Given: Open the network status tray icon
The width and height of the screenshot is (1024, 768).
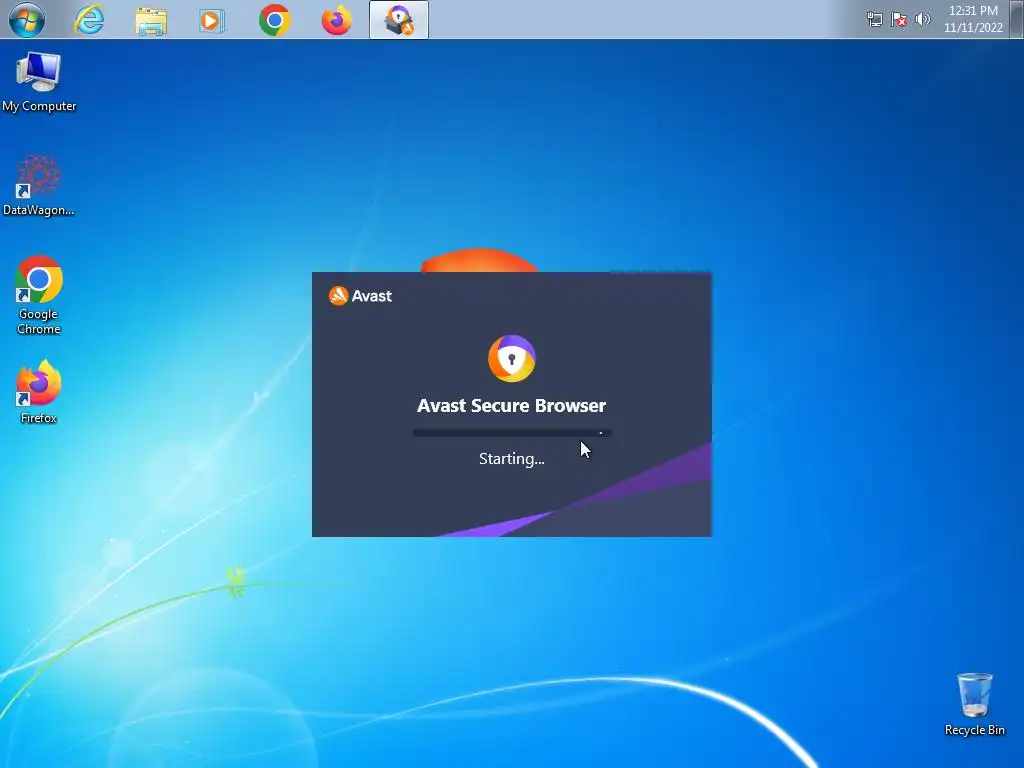Looking at the screenshot, I should (874, 20).
